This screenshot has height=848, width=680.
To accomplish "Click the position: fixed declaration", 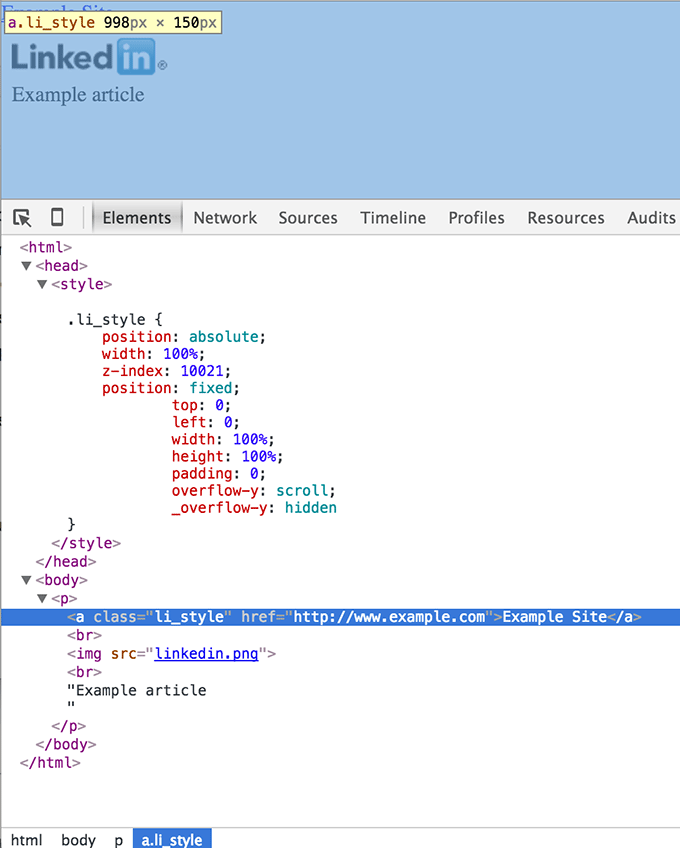I will point(171,388).
